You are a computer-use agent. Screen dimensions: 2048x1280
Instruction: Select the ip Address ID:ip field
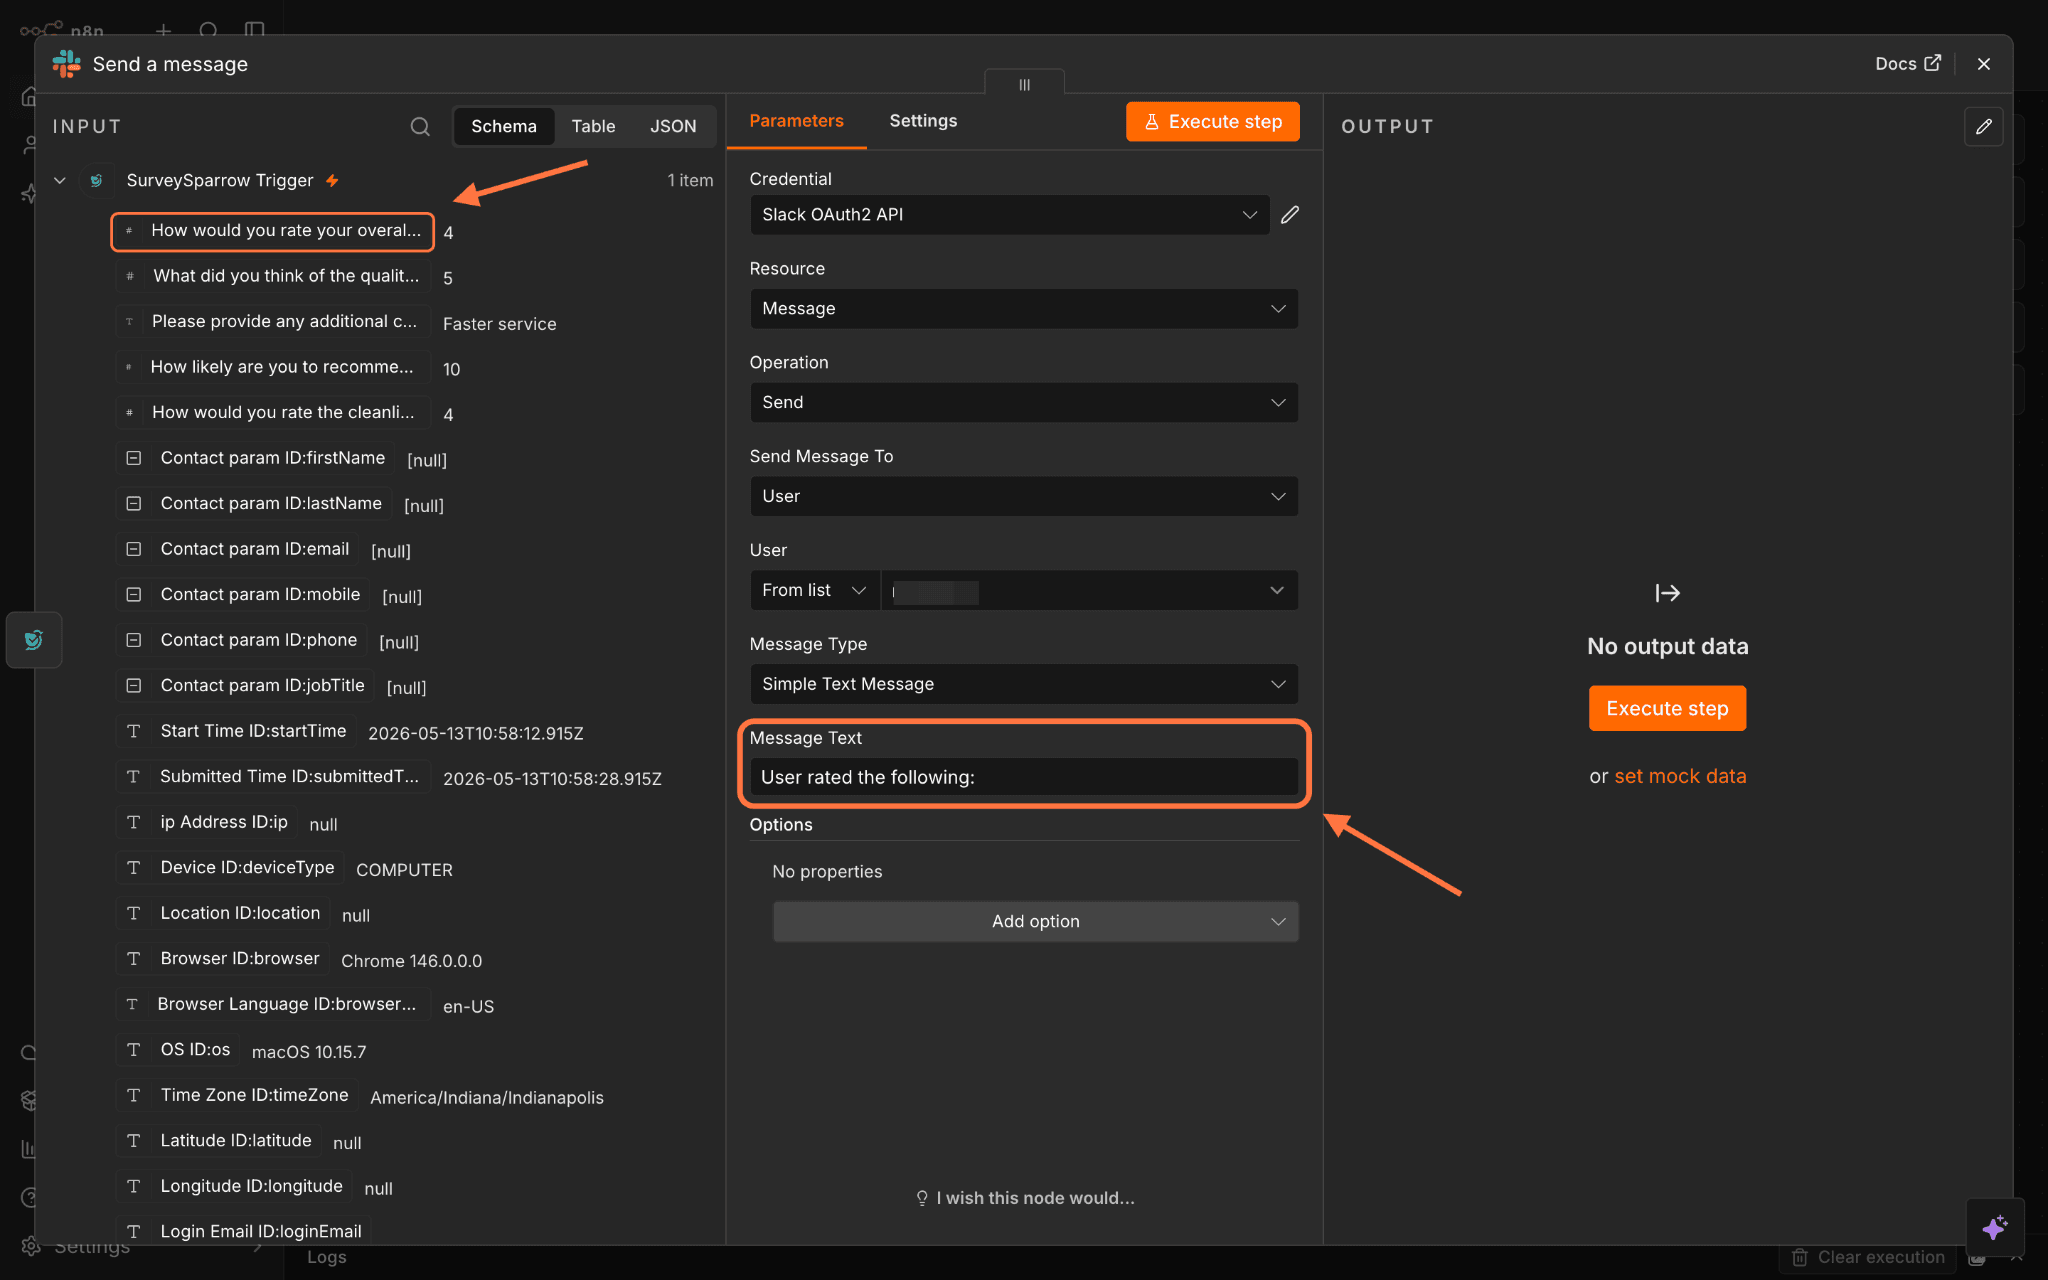click(207, 823)
